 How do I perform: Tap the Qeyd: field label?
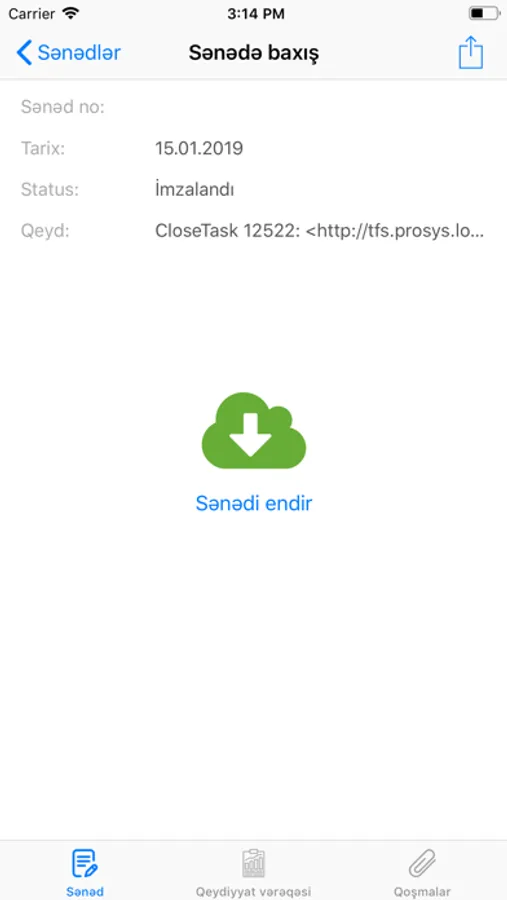(x=45, y=231)
